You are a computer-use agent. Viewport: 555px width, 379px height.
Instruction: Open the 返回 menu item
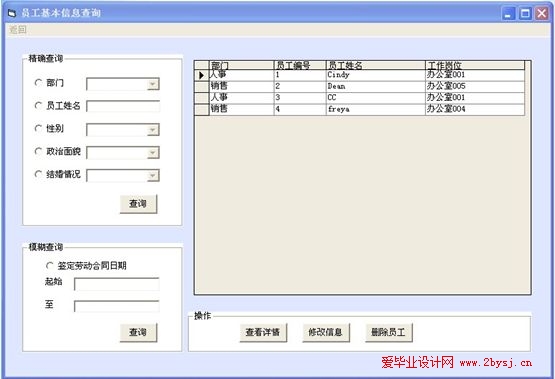[18, 30]
